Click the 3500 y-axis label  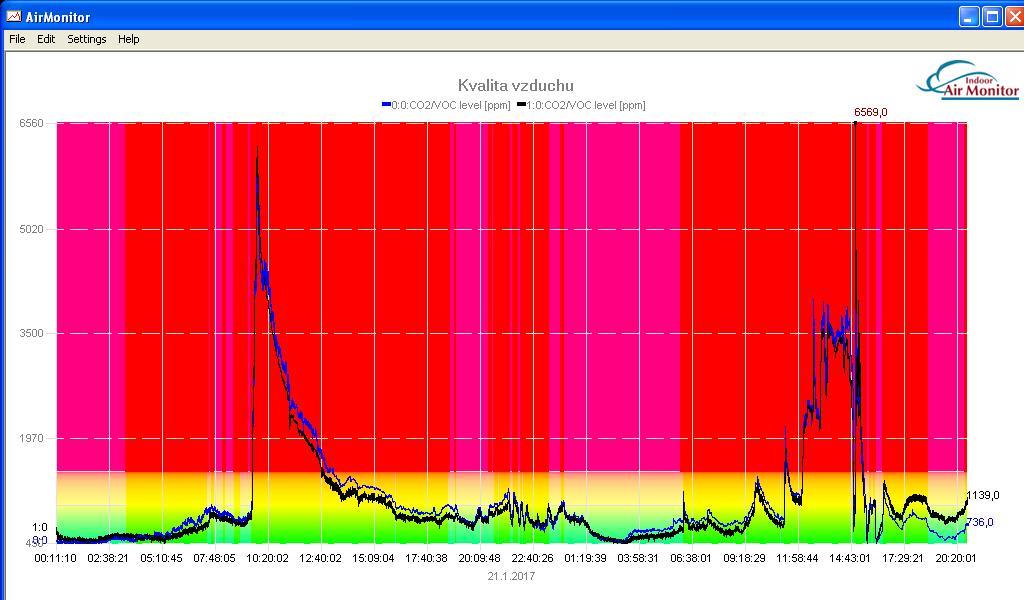pyautogui.click(x=31, y=333)
